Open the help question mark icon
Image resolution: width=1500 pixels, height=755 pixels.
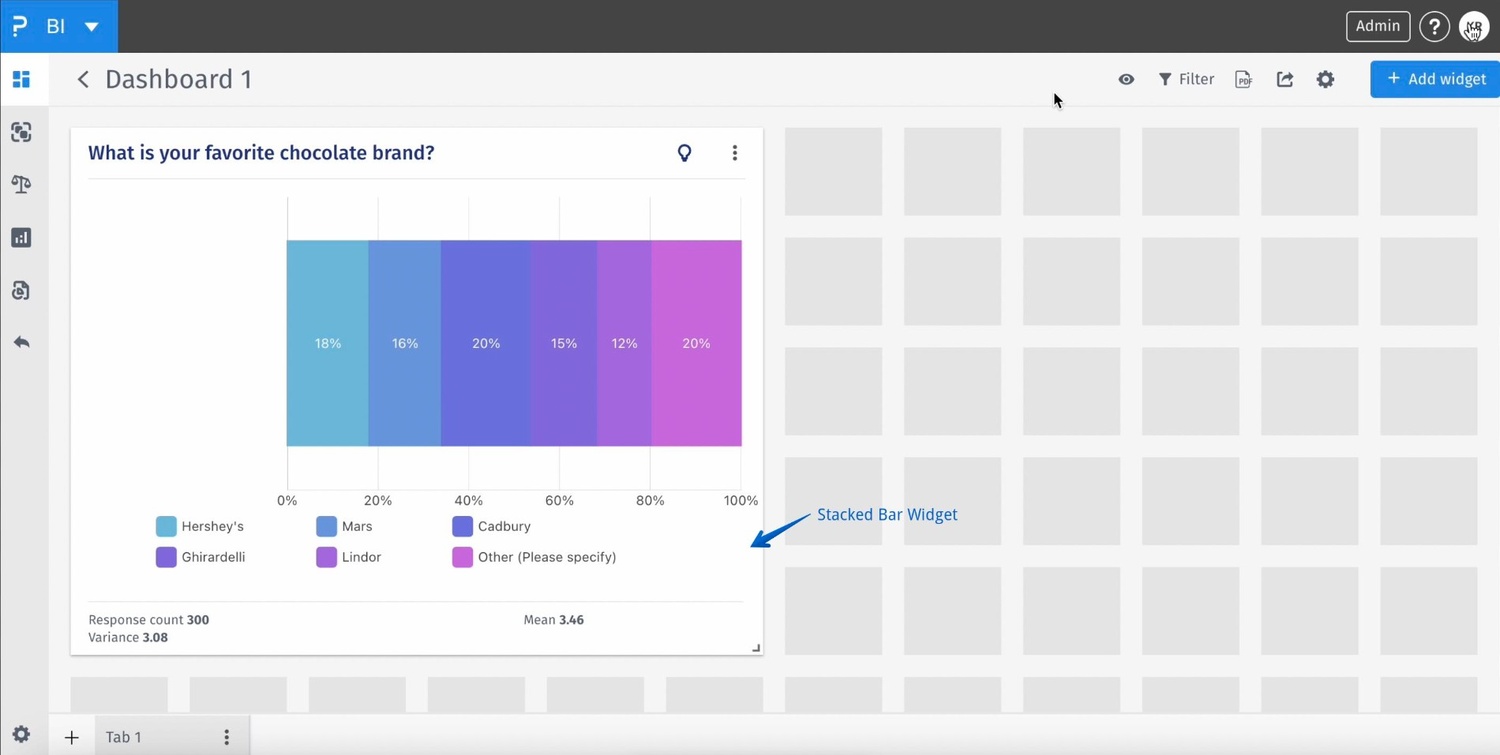point(1434,27)
